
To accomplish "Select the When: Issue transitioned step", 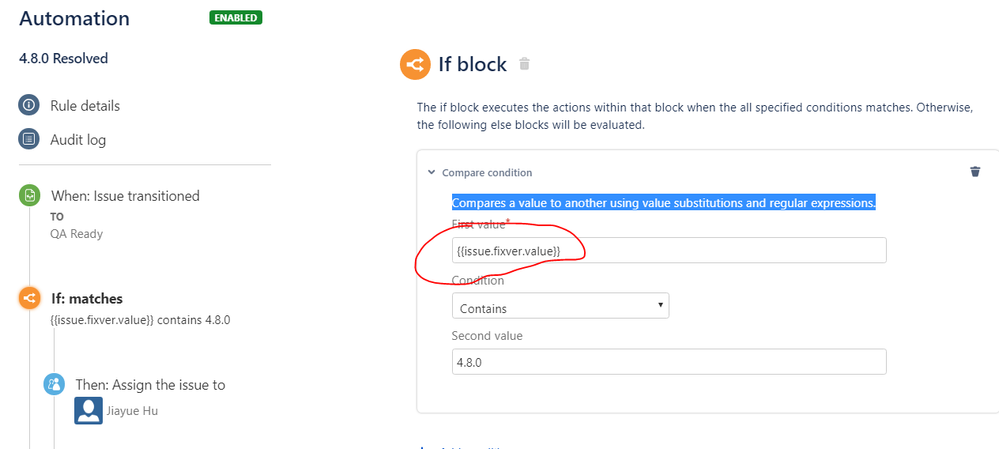I will pos(125,196).
